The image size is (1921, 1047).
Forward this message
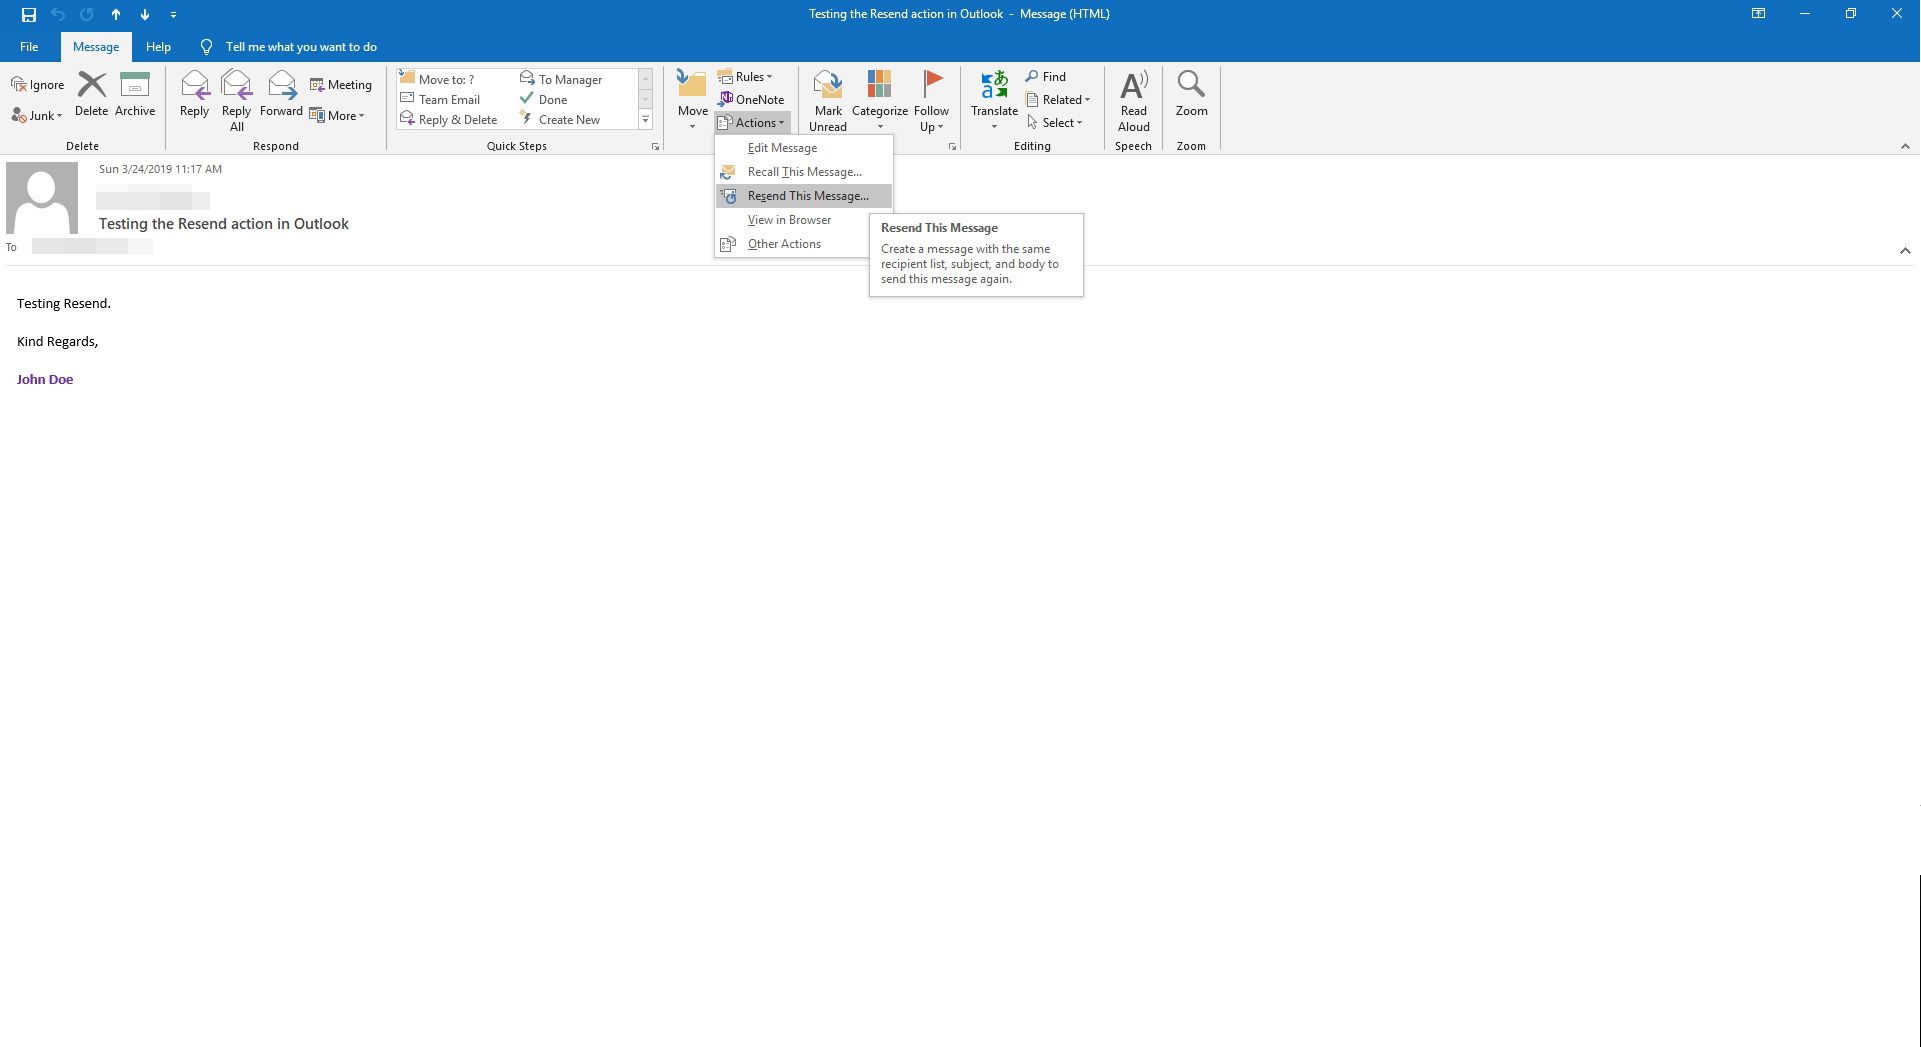tap(281, 94)
